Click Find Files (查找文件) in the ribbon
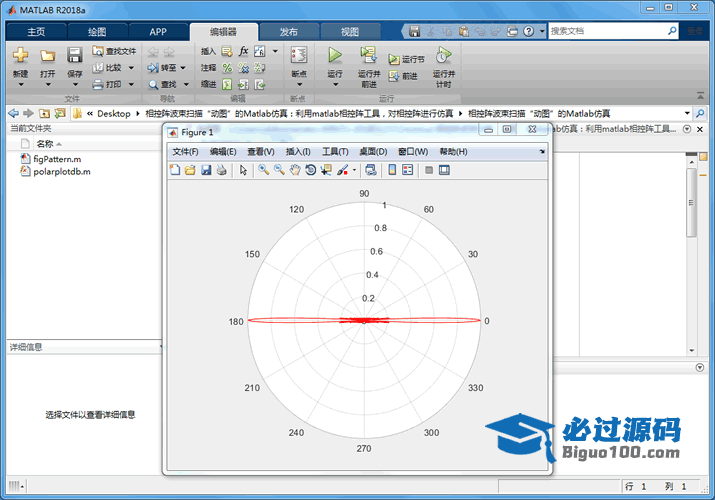The image size is (715, 500). pyautogui.click(x=114, y=51)
